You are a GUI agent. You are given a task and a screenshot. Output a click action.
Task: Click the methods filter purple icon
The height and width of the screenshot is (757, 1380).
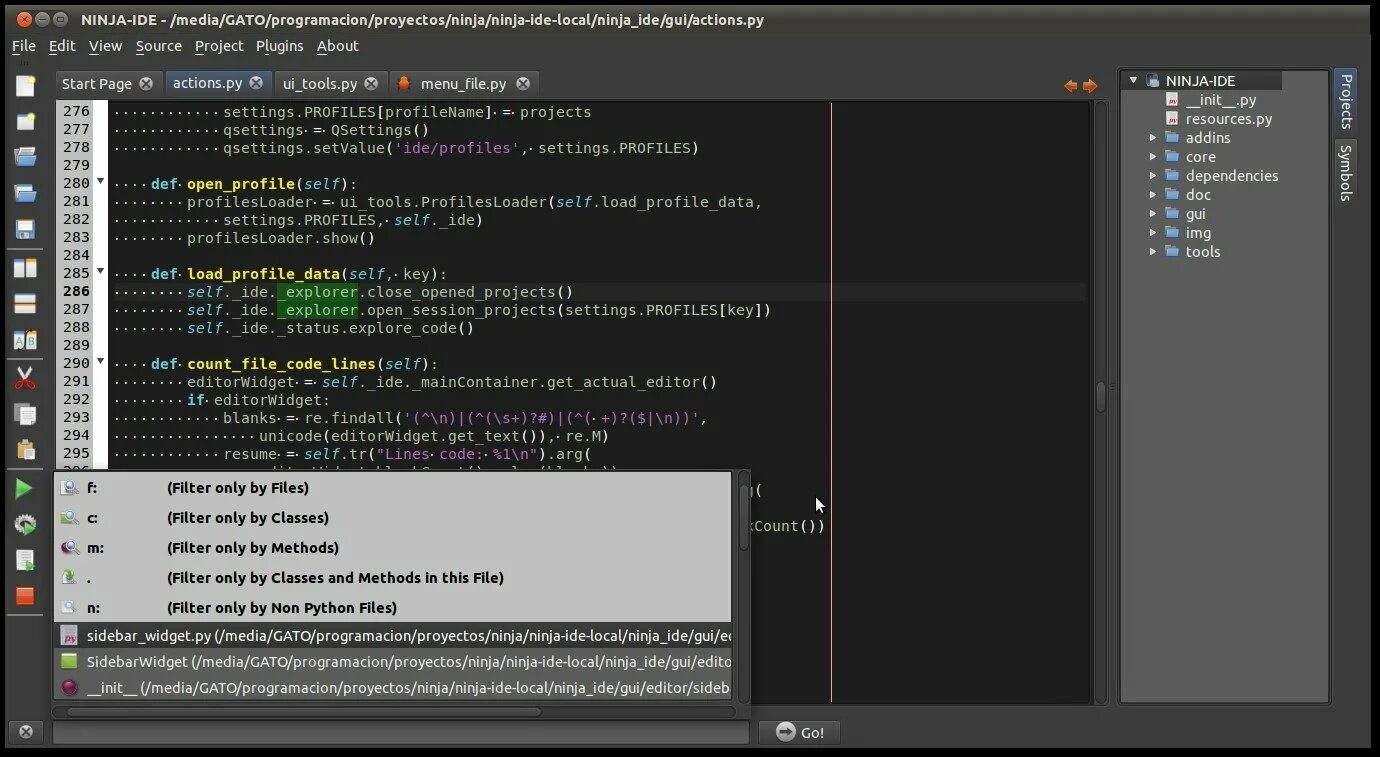[x=69, y=548]
